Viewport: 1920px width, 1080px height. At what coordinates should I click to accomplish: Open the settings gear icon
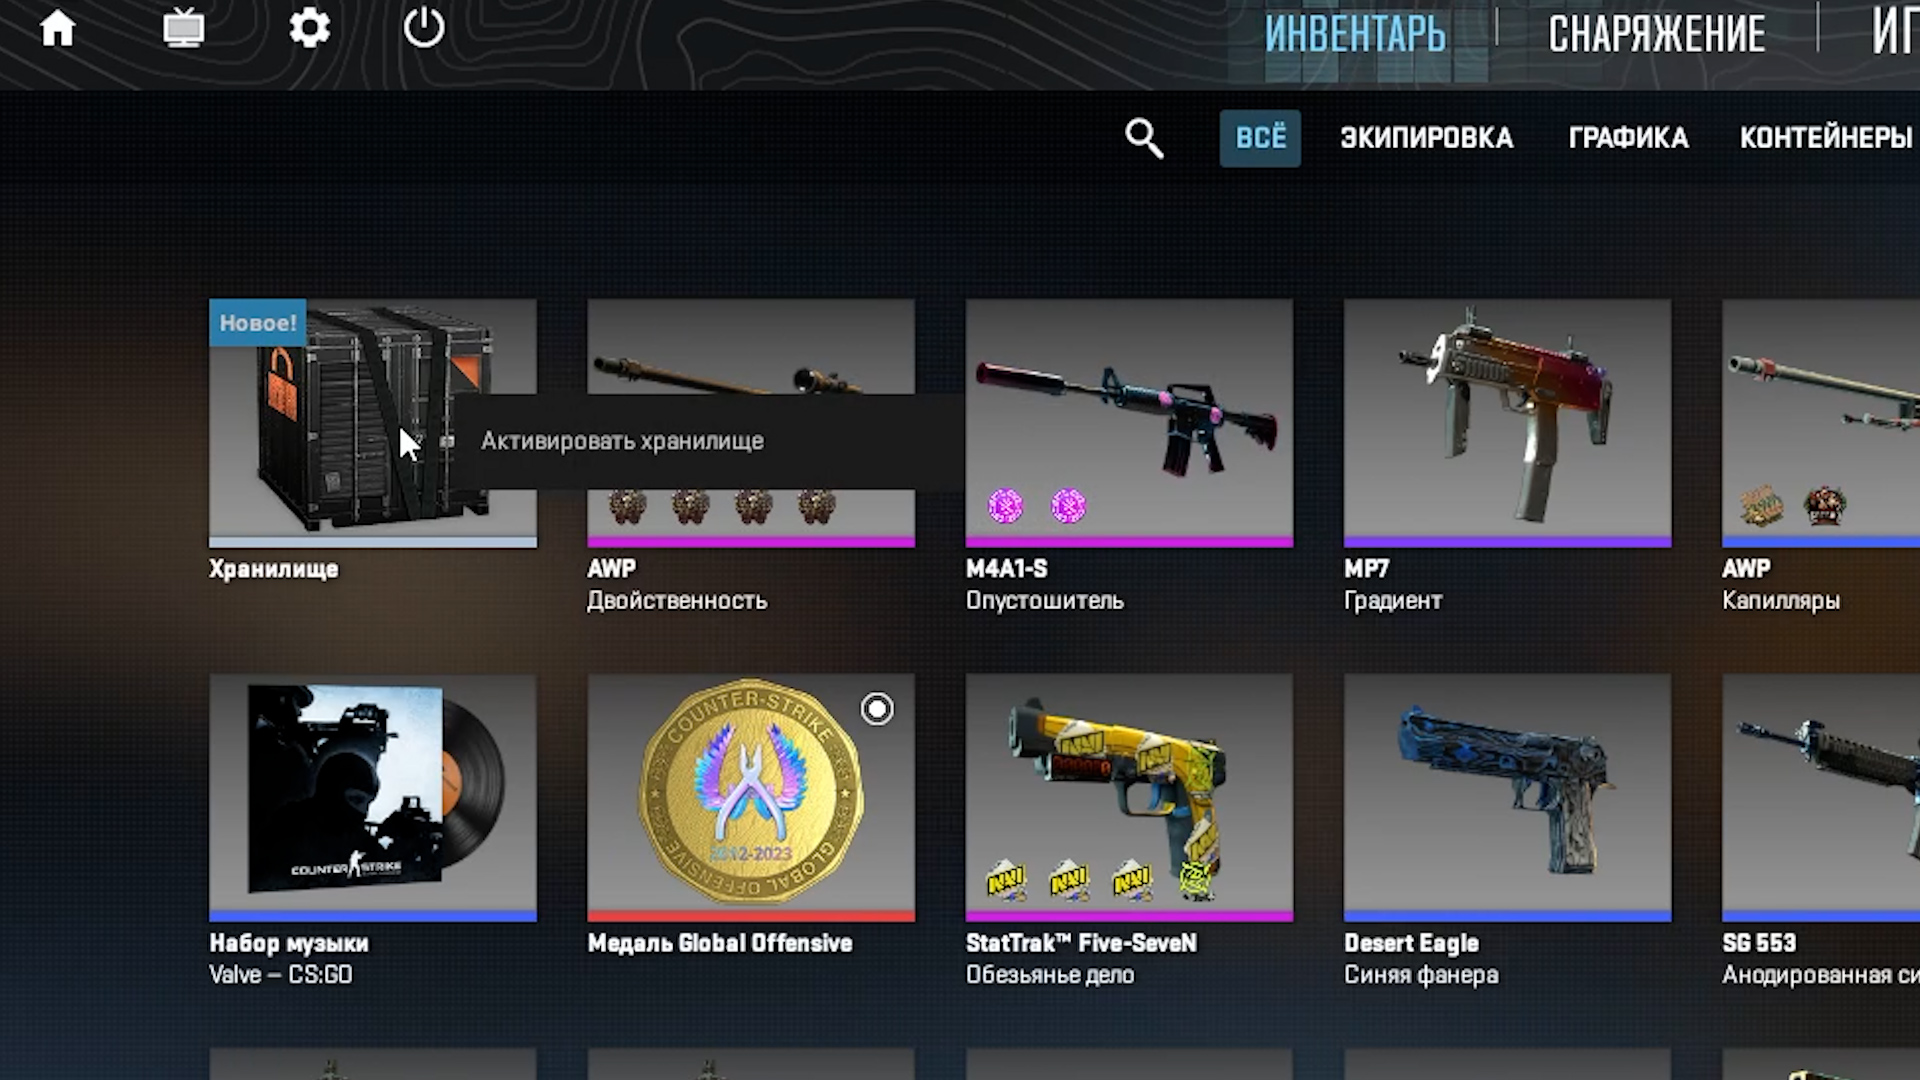pyautogui.click(x=310, y=28)
